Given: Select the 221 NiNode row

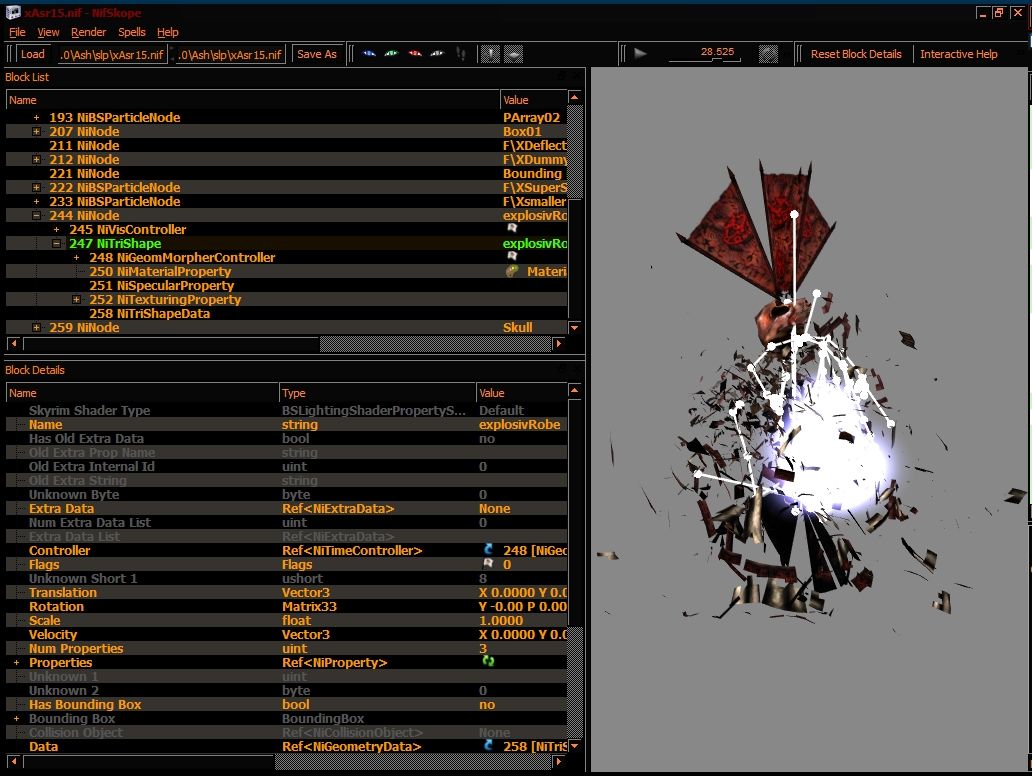Looking at the screenshot, I should pyautogui.click(x=286, y=174).
